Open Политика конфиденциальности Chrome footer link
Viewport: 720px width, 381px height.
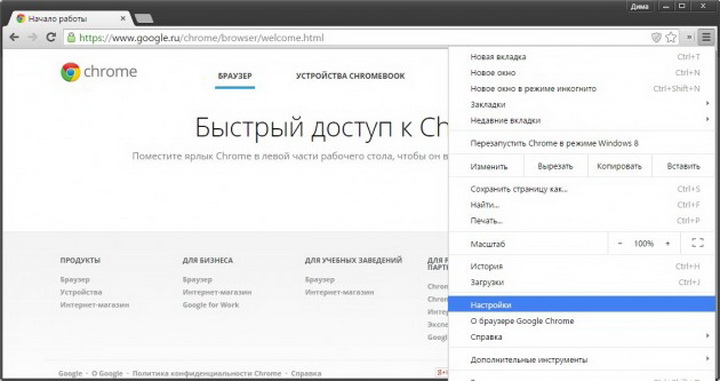(x=207, y=374)
